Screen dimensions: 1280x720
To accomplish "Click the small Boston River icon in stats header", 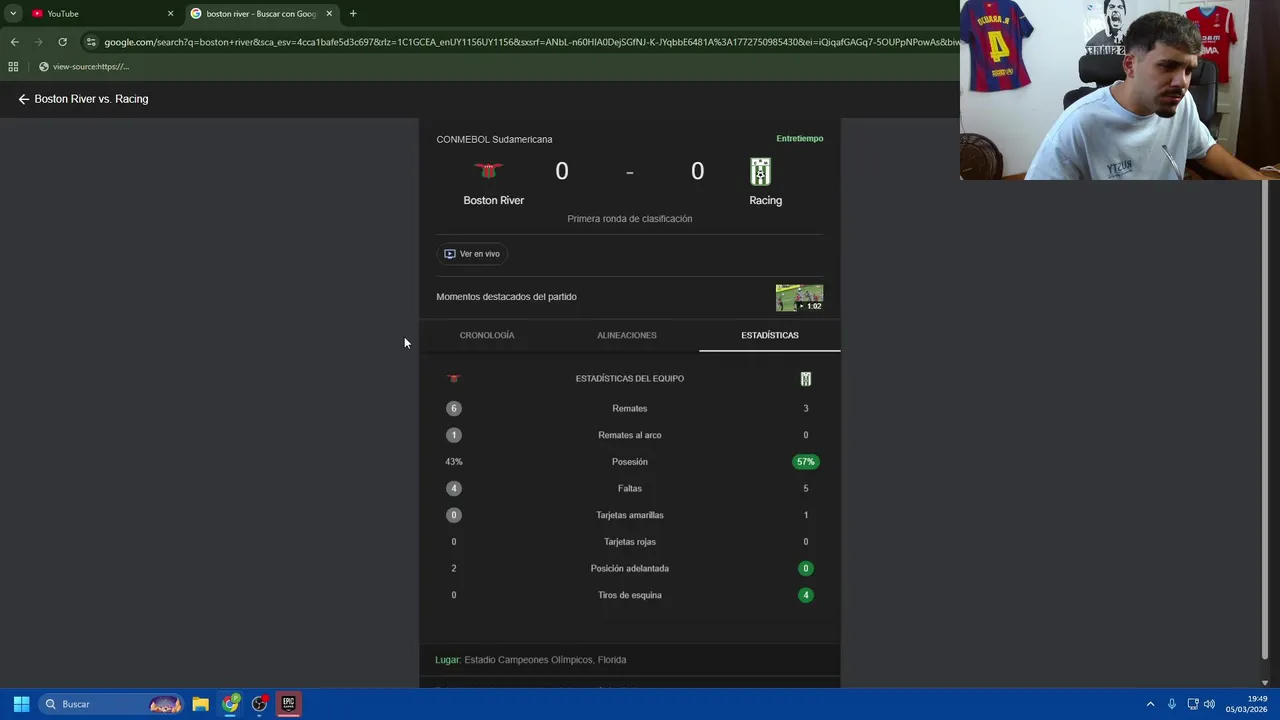I will click(x=454, y=379).
